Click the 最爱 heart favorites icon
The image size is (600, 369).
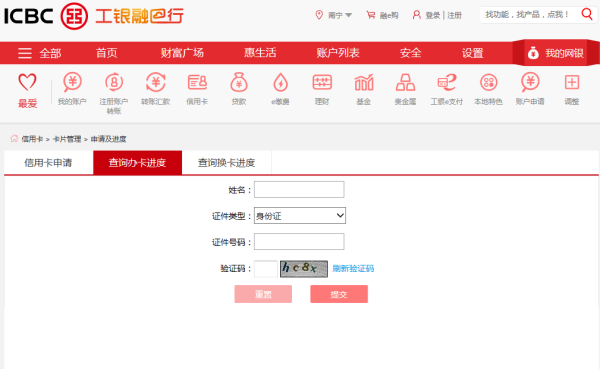pos(28,82)
